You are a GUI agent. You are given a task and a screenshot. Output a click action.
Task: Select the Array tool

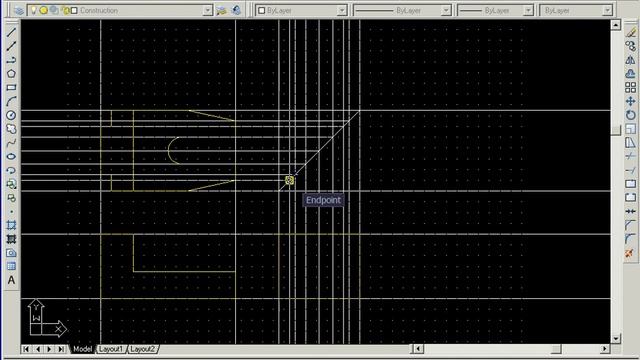tap(630, 87)
